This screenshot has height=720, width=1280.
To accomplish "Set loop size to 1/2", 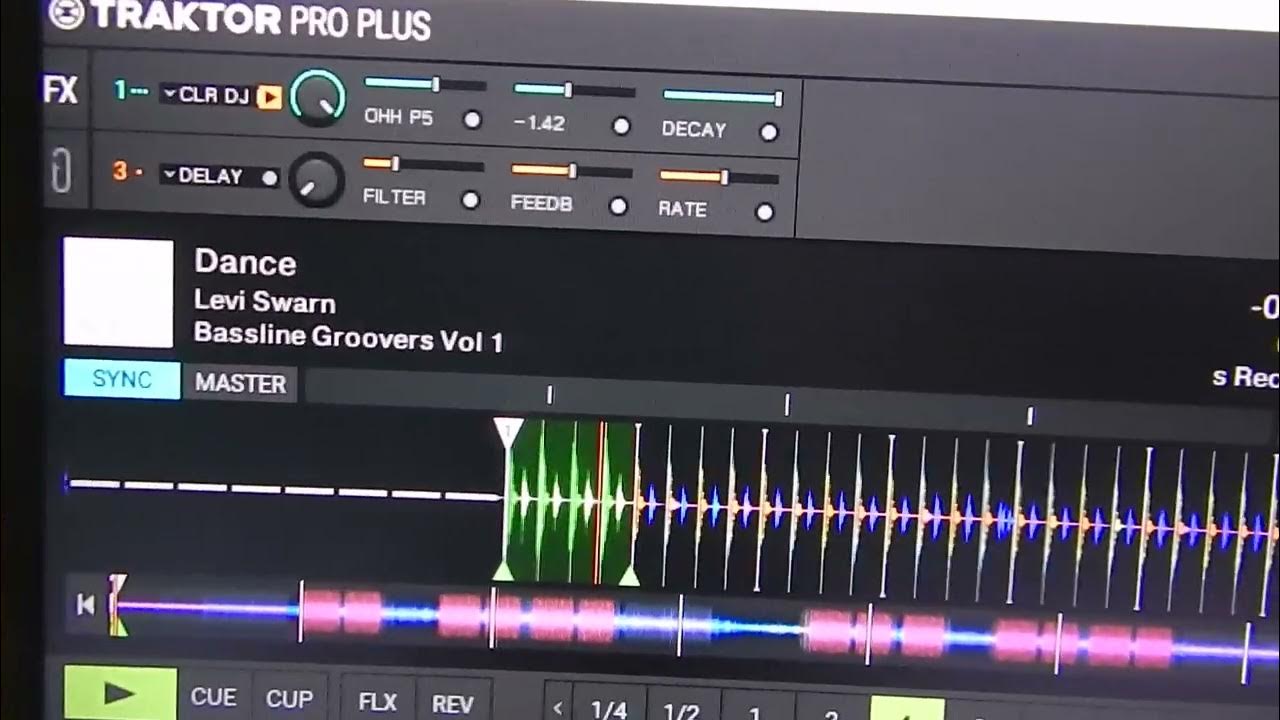I will point(682,710).
